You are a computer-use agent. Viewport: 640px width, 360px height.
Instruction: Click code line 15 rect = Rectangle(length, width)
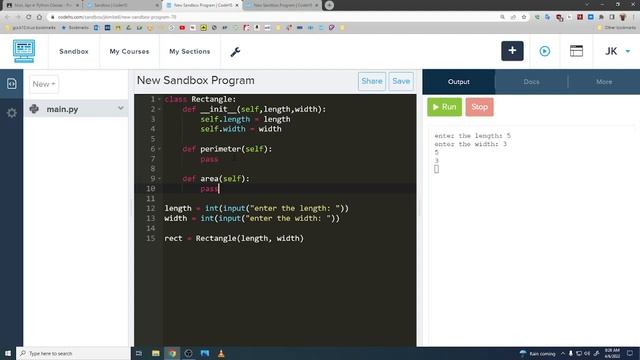(x=234, y=238)
